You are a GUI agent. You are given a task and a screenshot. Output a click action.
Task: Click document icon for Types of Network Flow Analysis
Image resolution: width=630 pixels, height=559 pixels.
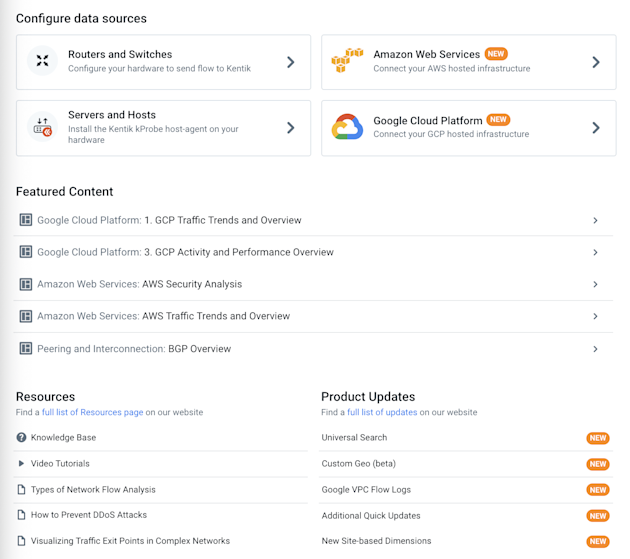click(21, 489)
